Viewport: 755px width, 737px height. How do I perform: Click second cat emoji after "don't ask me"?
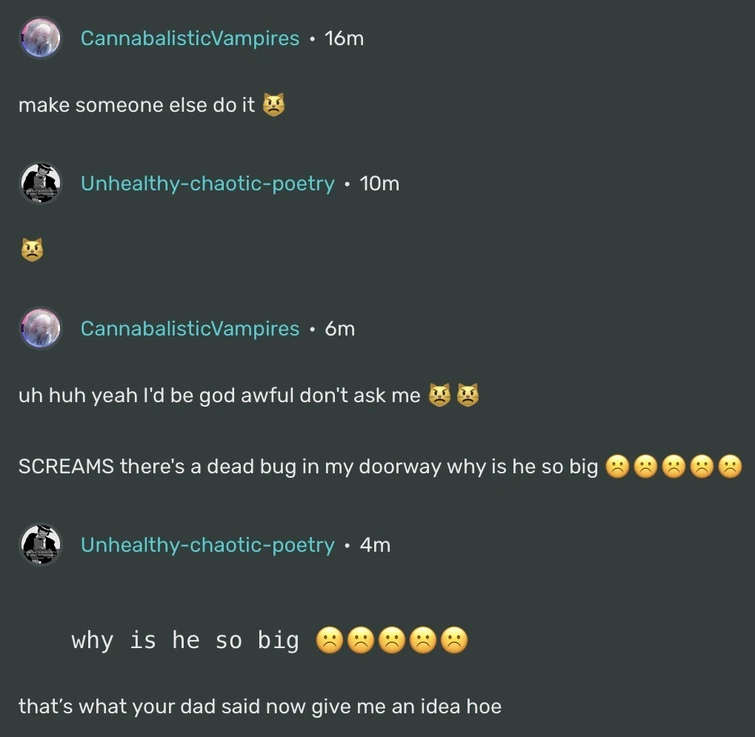468,395
